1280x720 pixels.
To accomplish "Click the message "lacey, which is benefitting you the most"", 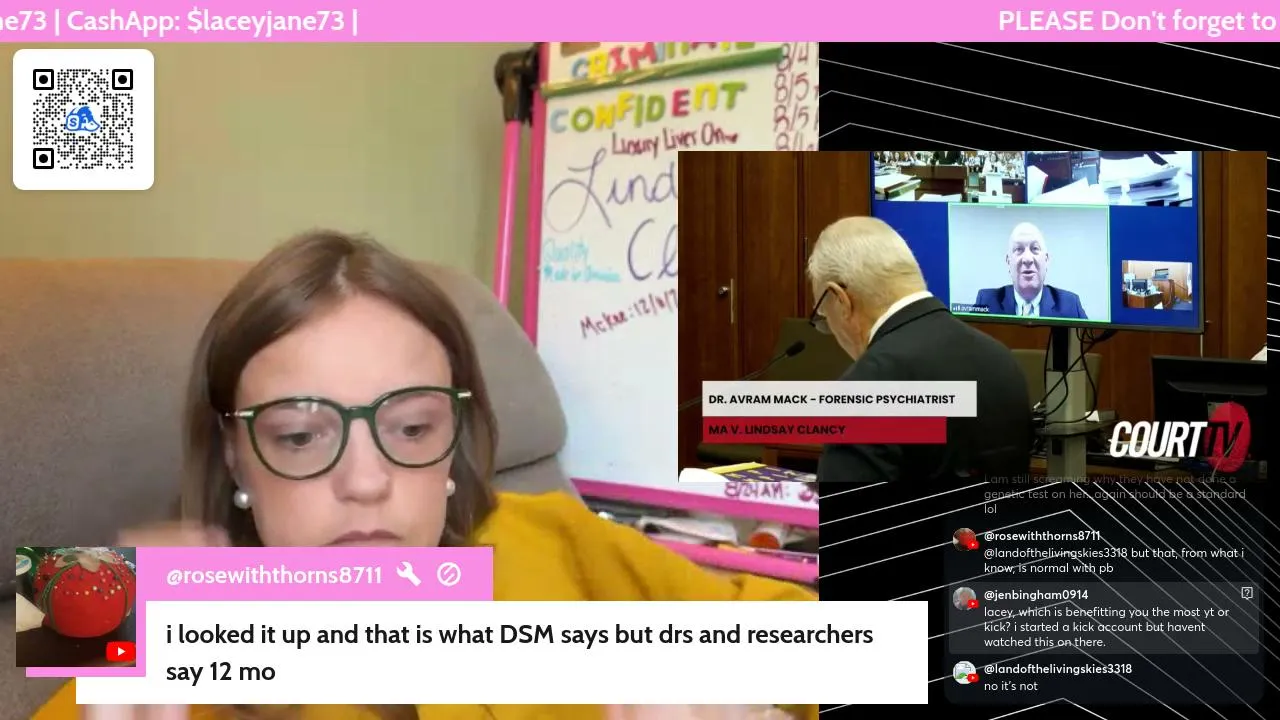I will (1107, 627).
